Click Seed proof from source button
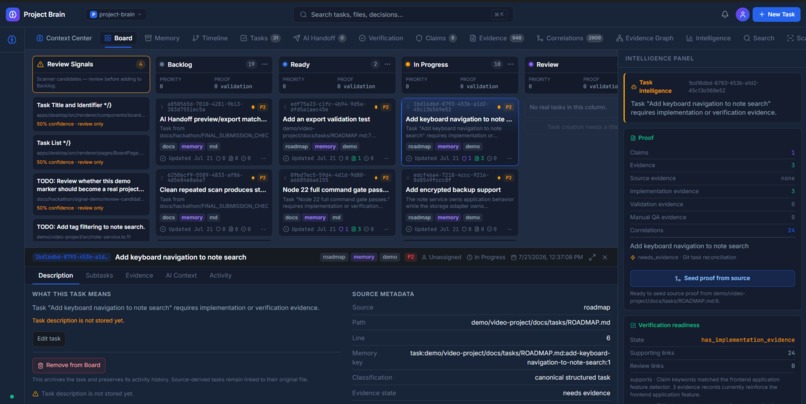806x404 pixels. [x=712, y=278]
